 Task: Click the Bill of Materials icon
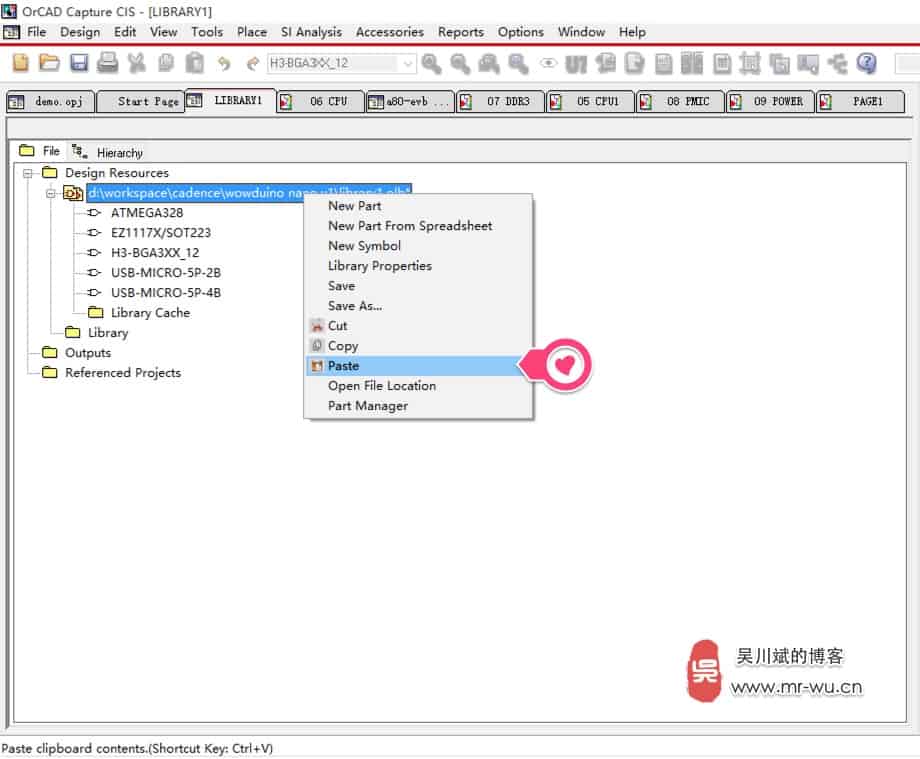722,63
